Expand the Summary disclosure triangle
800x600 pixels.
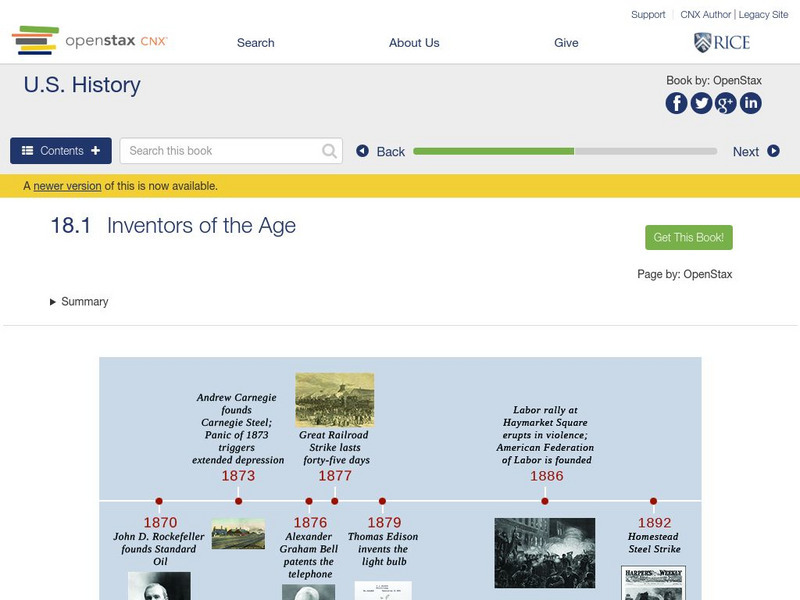(x=55, y=301)
